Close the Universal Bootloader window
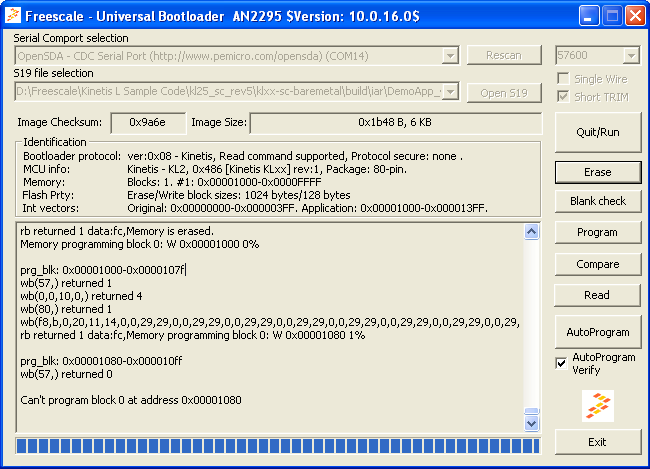Viewport: 650px width, 469px height. click(635, 16)
